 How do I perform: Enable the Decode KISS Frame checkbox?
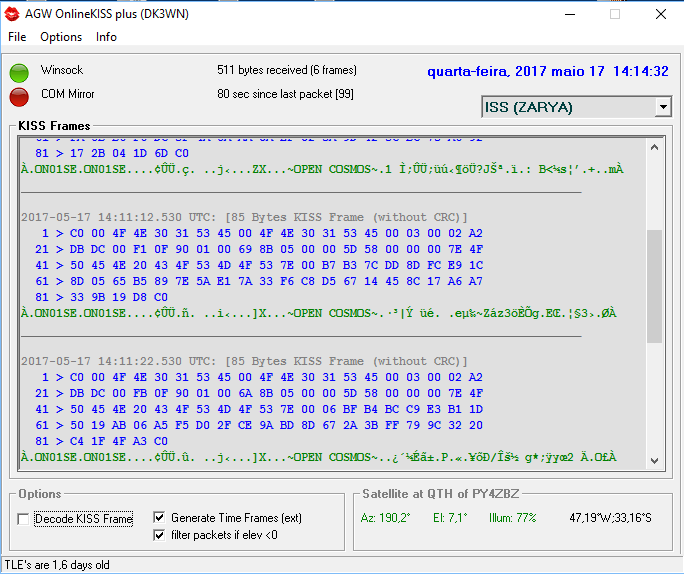[x=23, y=519]
